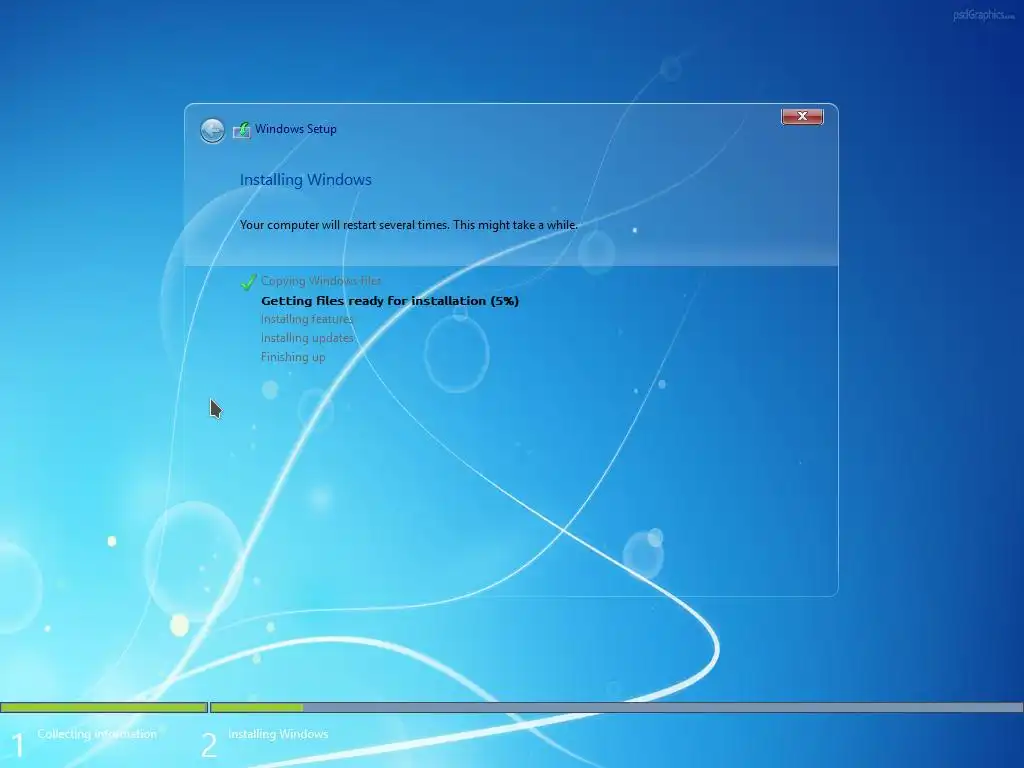Click 'Your computer will restart several times' text

point(344,225)
